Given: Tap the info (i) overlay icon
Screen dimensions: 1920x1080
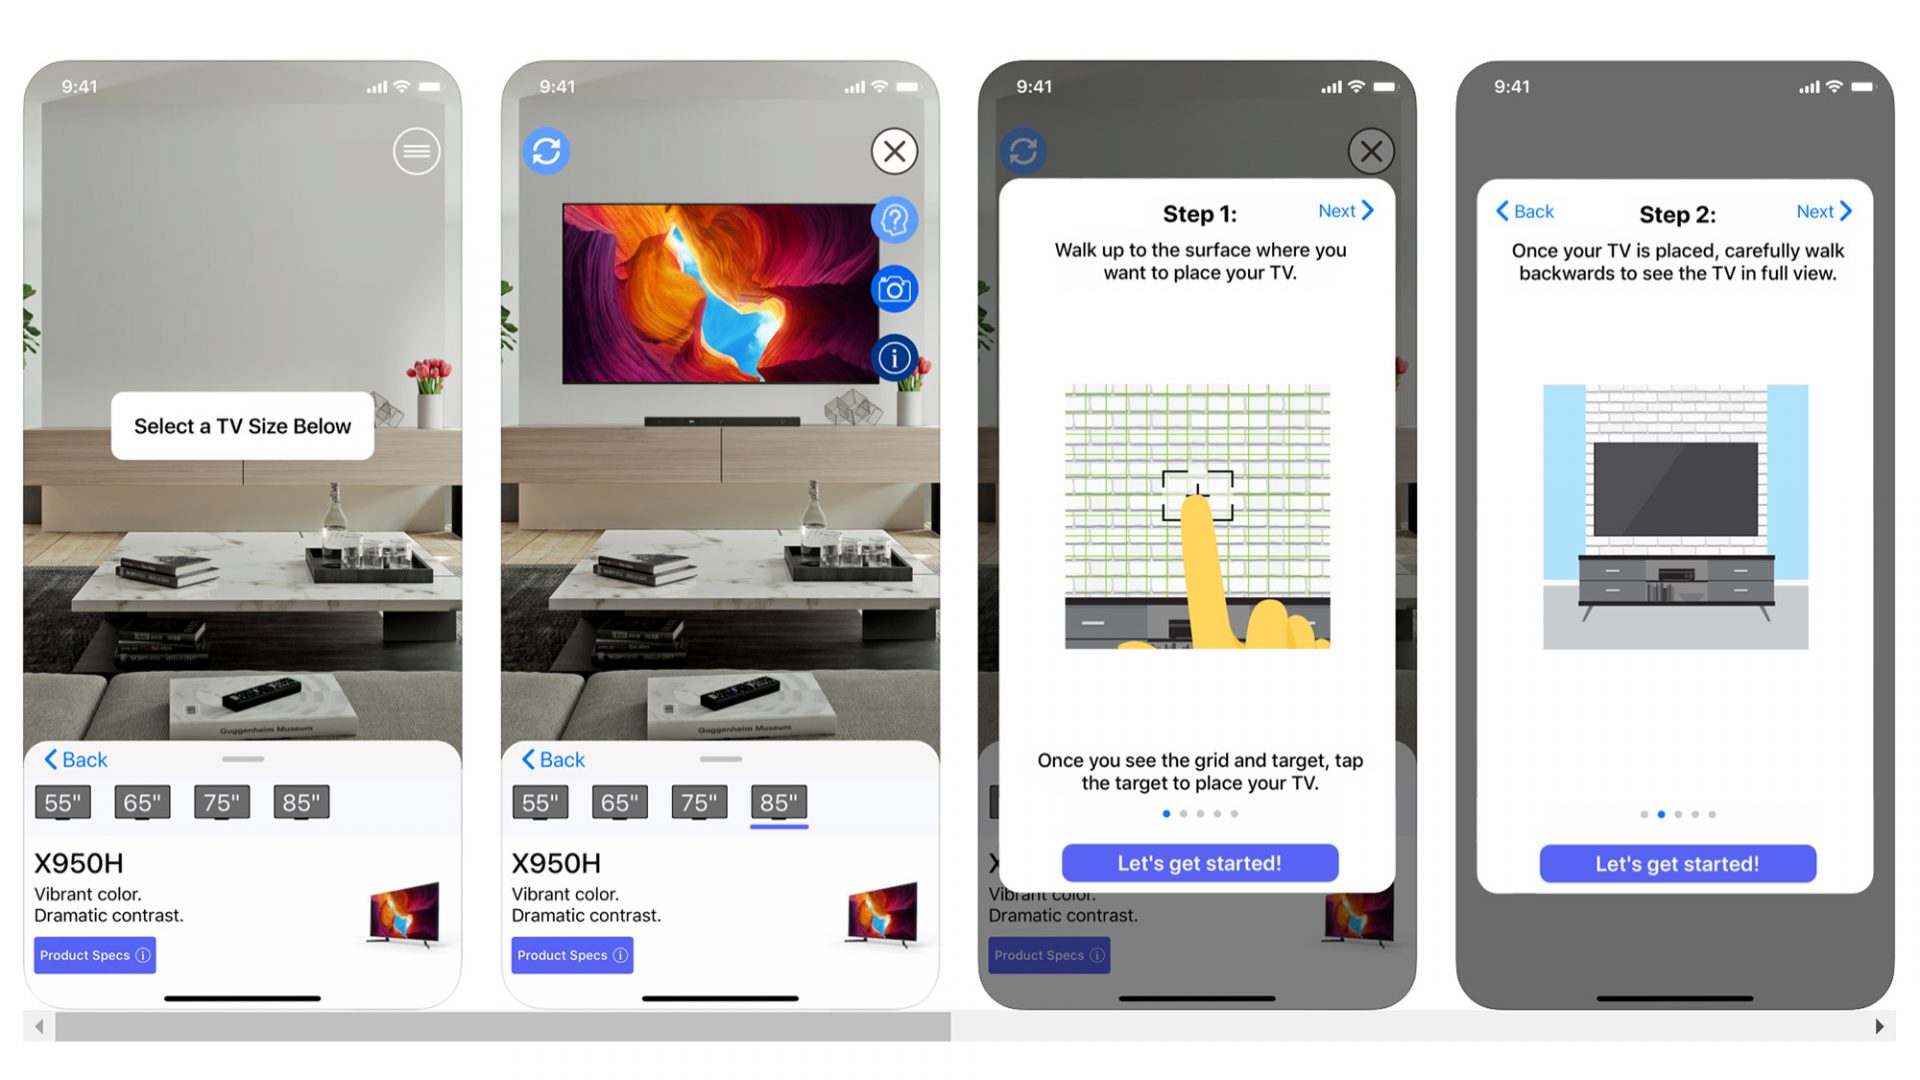Looking at the screenshot, I should [895, 355].
